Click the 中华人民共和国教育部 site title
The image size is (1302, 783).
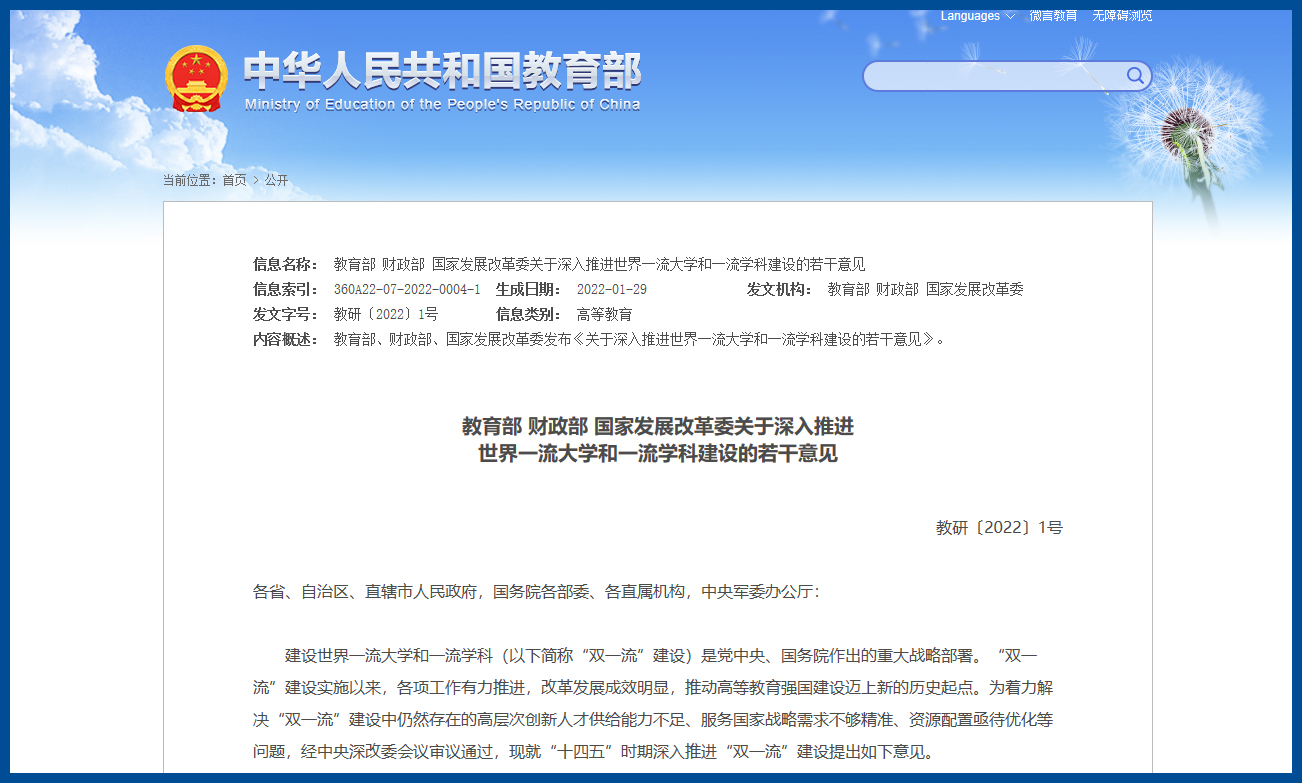click(x=442, y=71)
